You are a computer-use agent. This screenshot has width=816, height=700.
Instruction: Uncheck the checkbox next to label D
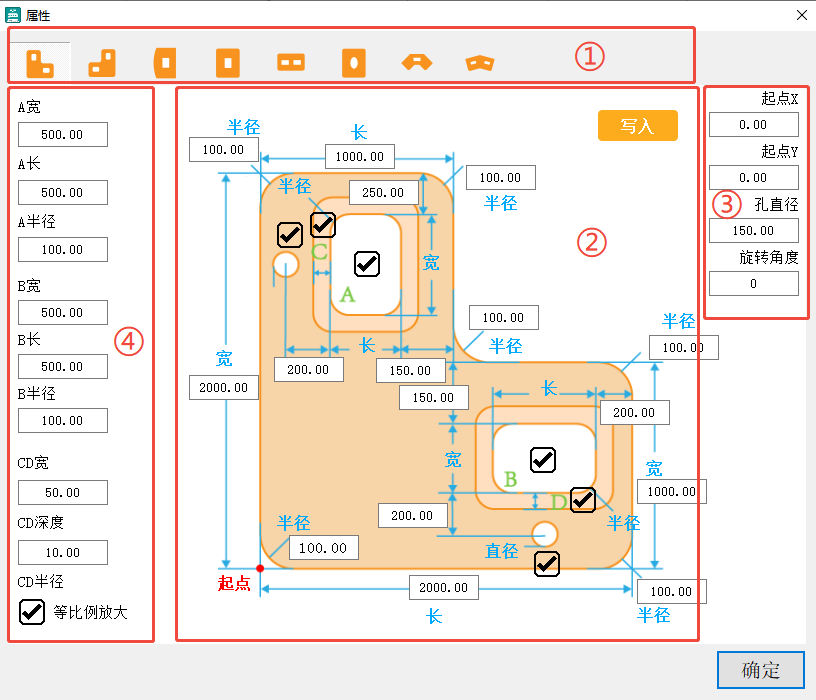pos(583,500)
